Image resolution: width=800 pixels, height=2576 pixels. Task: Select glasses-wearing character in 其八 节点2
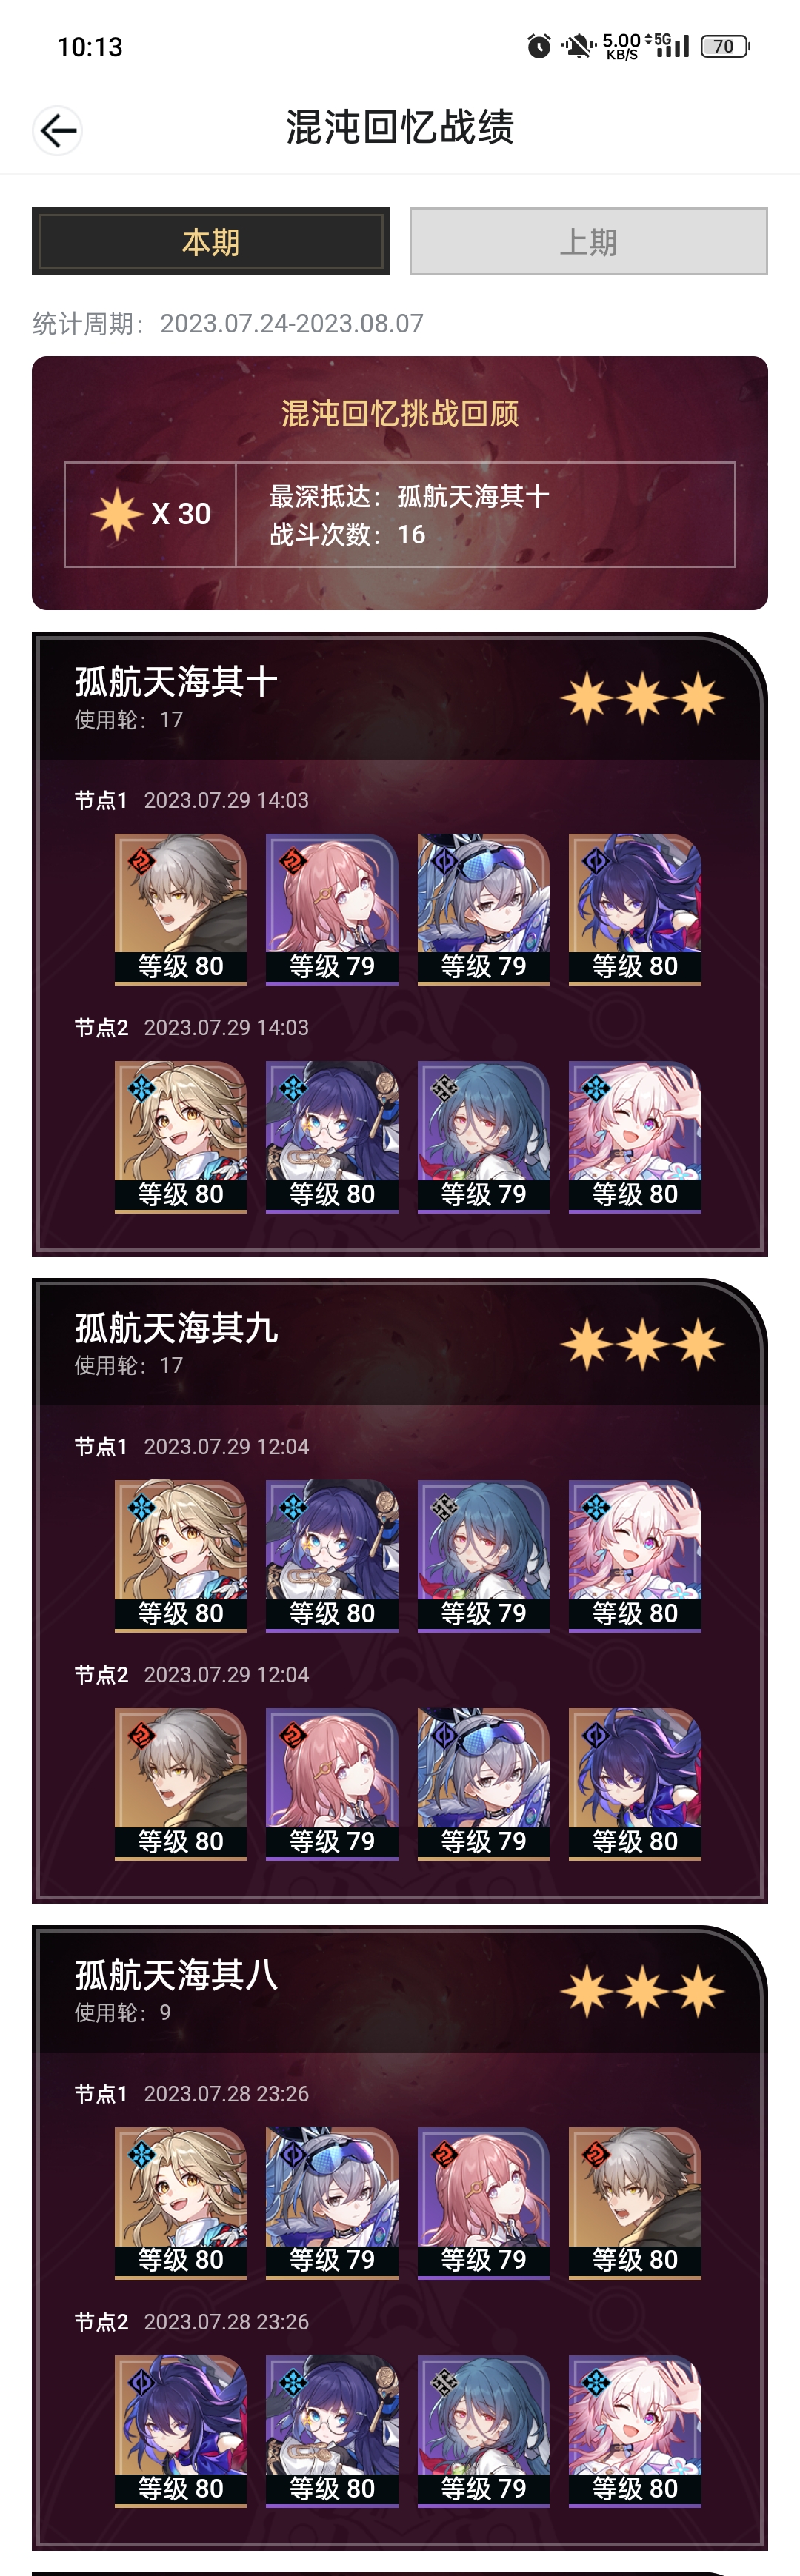(332, 2431)
